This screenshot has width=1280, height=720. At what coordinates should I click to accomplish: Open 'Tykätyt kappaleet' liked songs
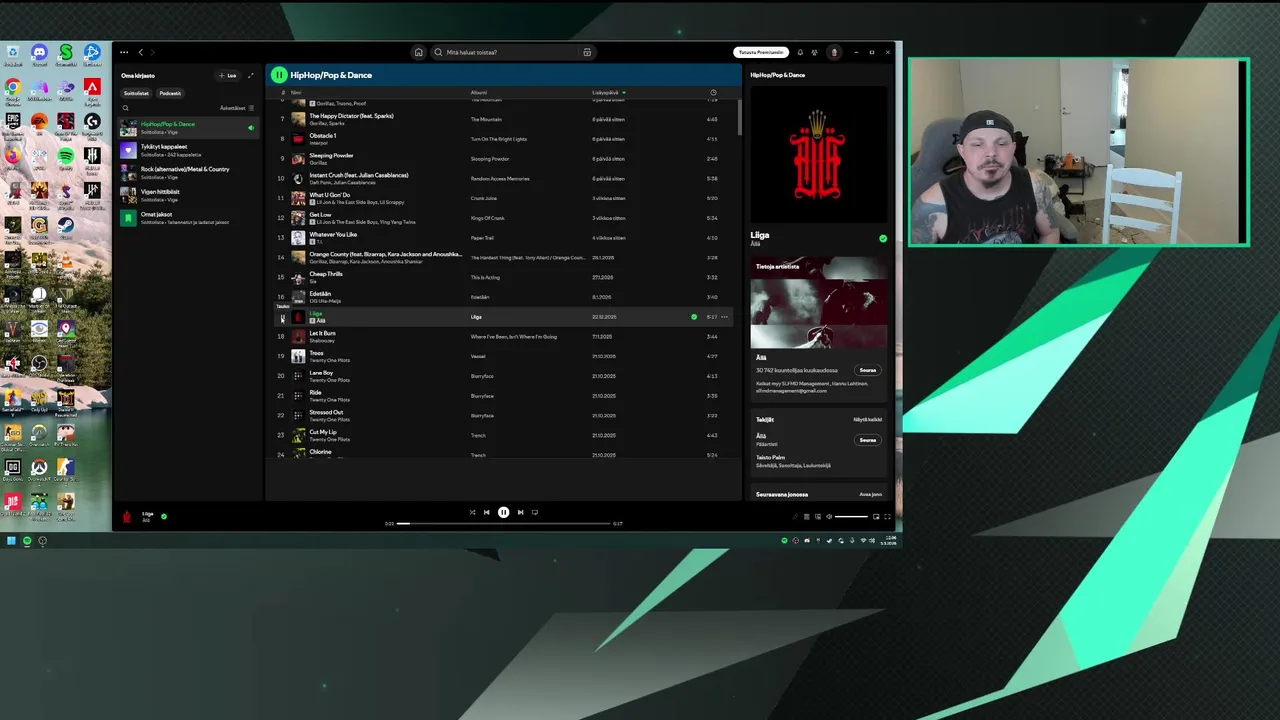(x=188, y=150)
